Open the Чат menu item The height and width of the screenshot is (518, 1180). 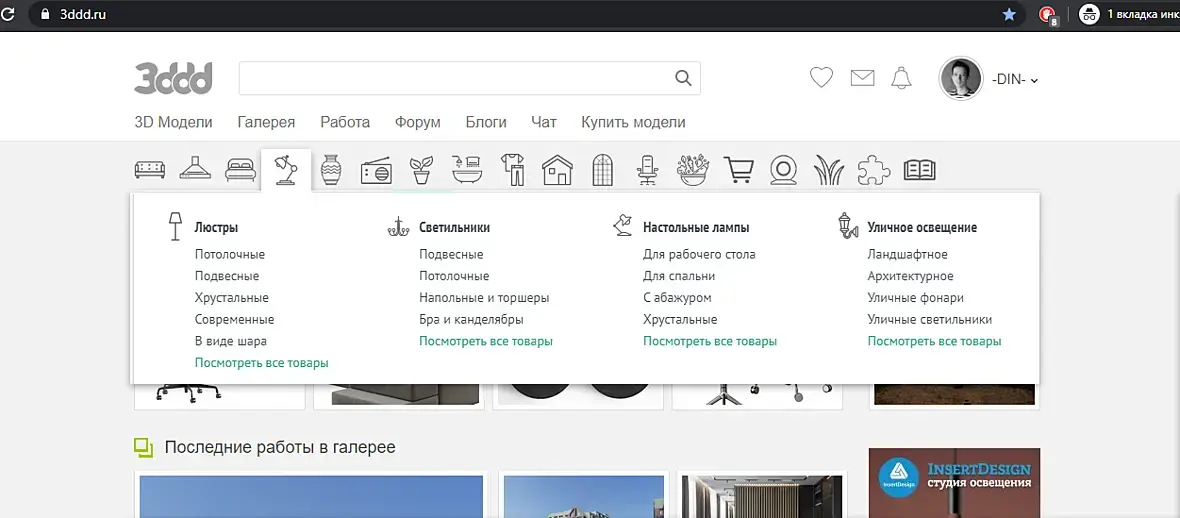(x=544, y=122)
